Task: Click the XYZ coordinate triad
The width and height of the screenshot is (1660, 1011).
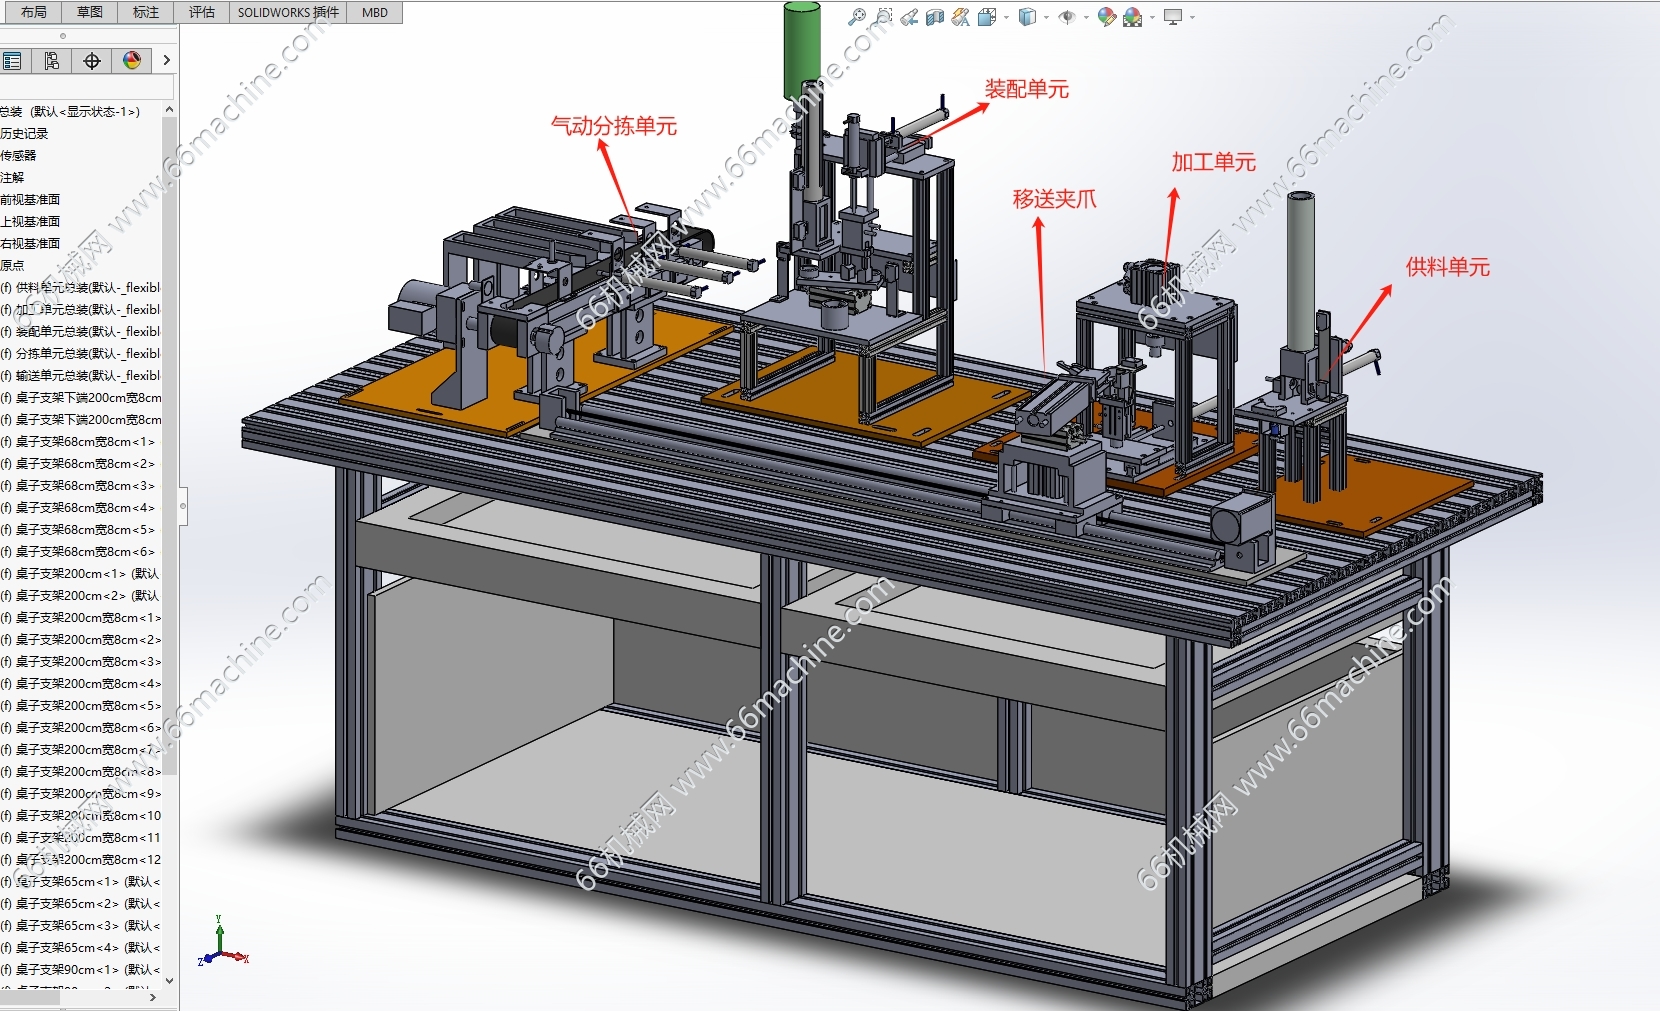Action: click(223, 942)
